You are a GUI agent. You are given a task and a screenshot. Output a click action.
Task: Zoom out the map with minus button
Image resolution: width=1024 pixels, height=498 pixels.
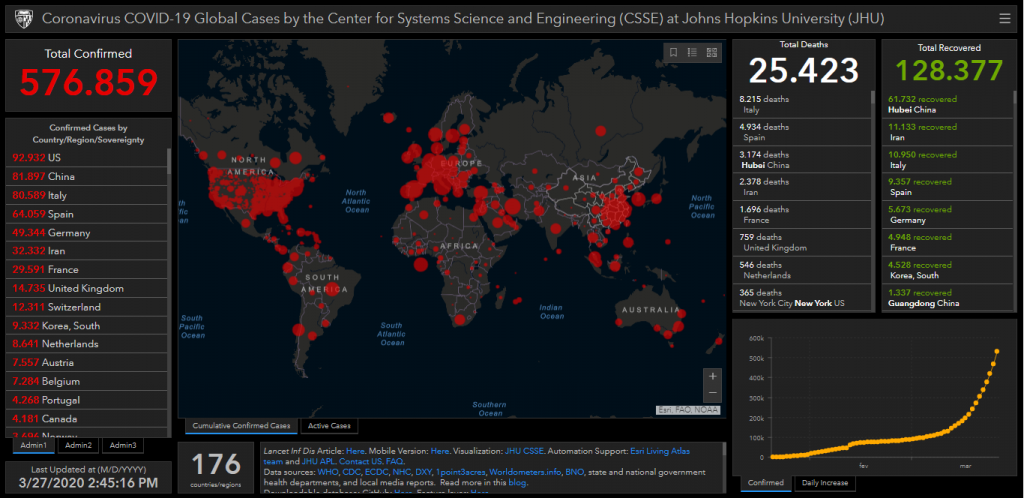pyautogui.click(x=712, y=394)
